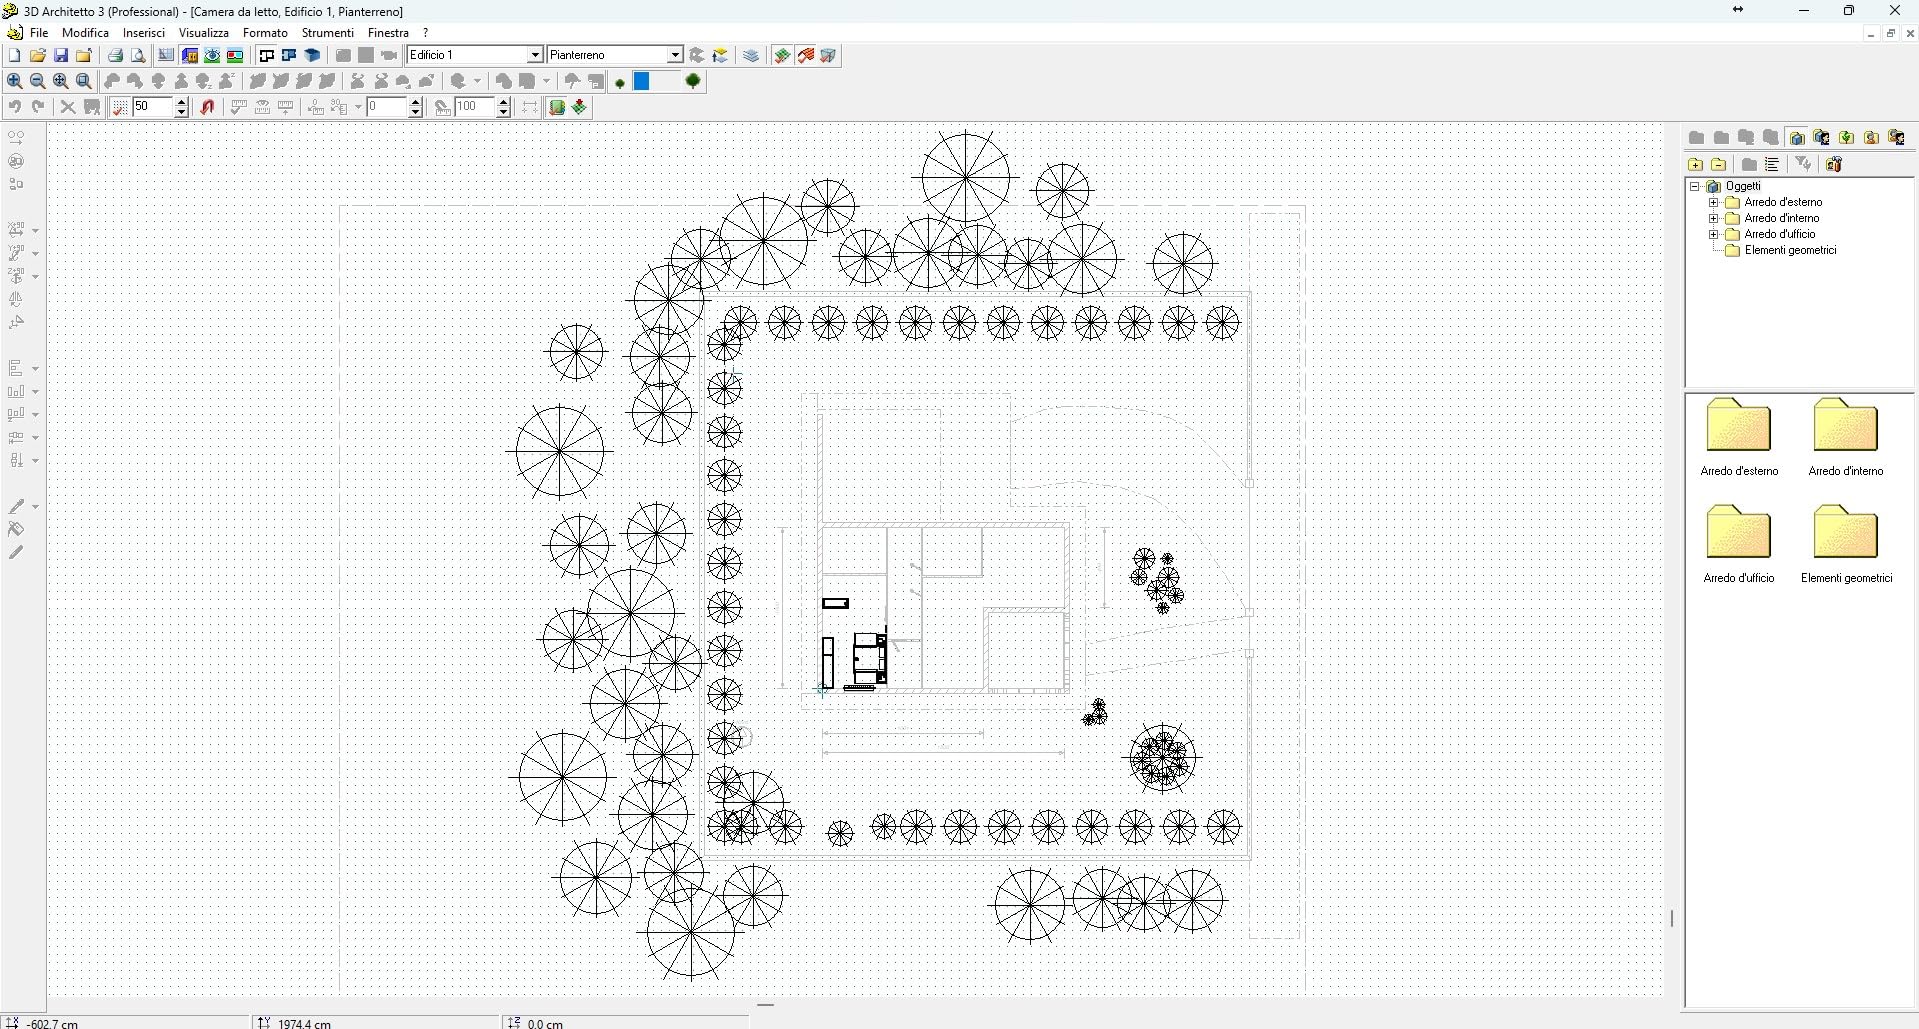Viewport: 1919px width, 1029px height.
Task: Open the Finestra menu
Action: click(388, 33)
